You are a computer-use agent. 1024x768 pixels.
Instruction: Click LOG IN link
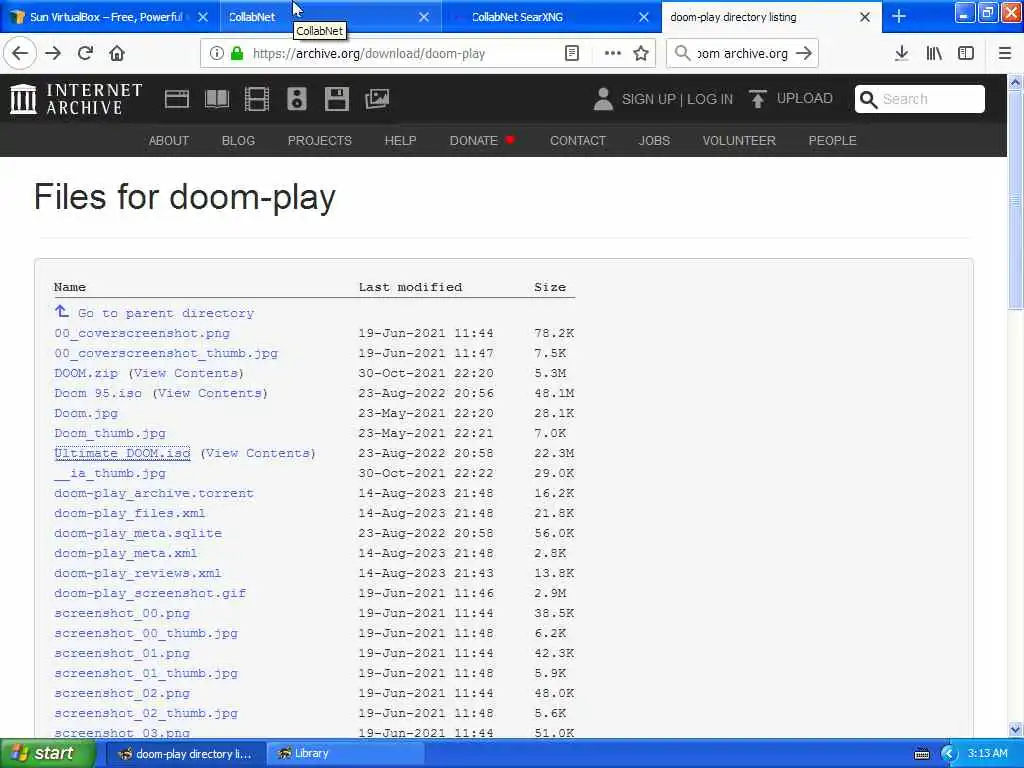(x=710, y=99)
